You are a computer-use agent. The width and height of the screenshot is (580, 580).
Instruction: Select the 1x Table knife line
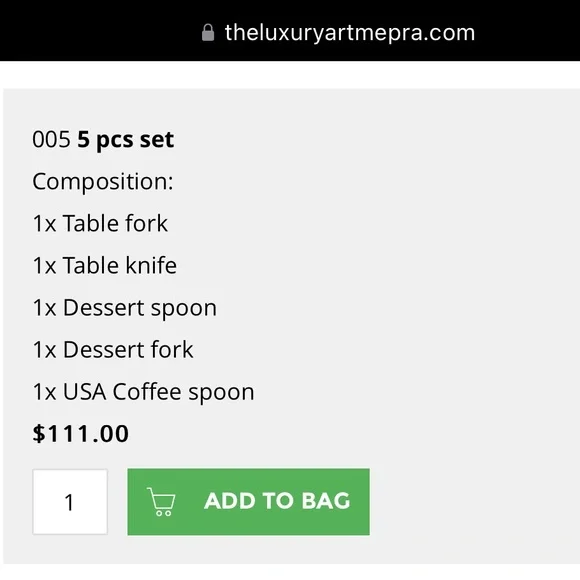[105, 266]
